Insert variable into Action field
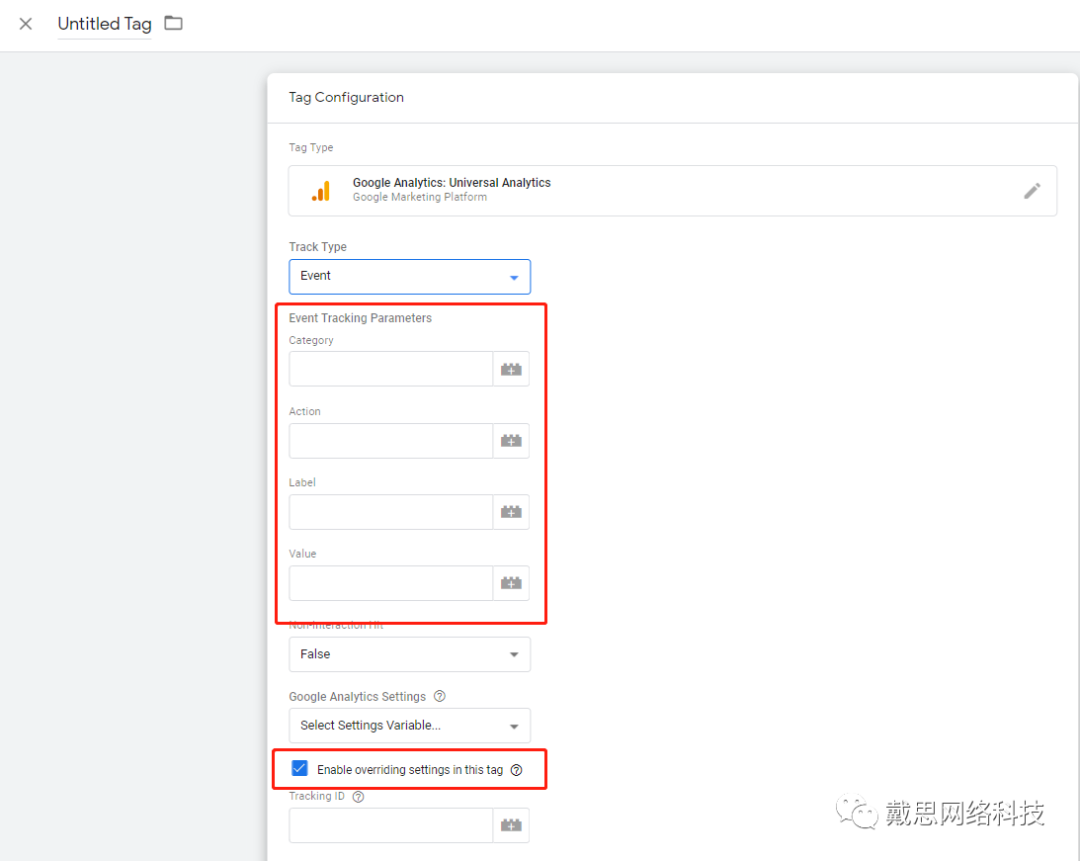This screenshot has width=1080, height=861. pyautogui.click(x=511, y=441)
